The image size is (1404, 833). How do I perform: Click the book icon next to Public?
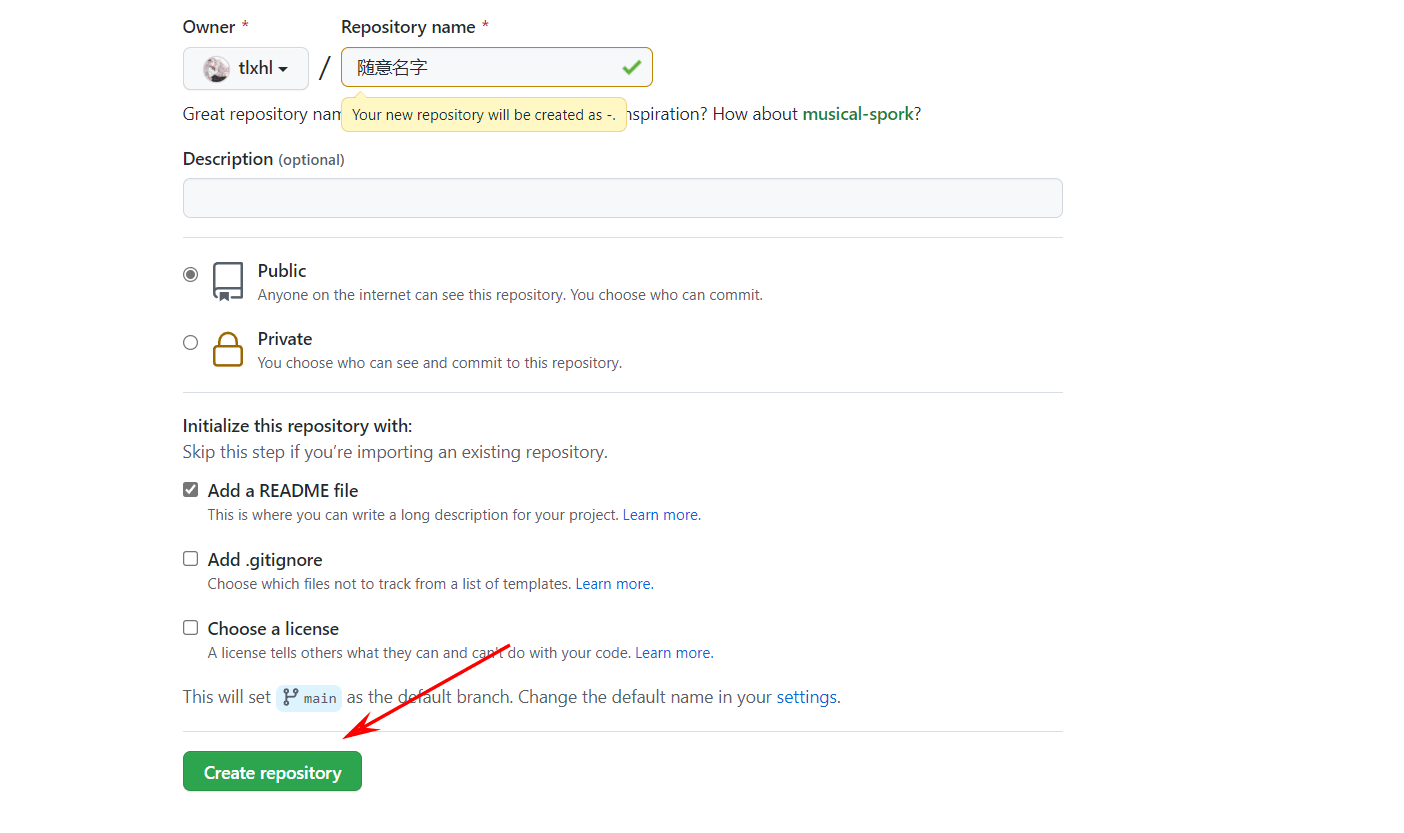tap(228, 281)
